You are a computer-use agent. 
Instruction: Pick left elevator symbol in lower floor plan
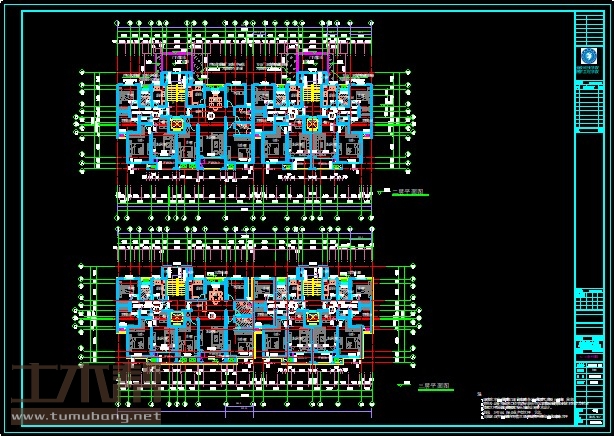(177, 317)
